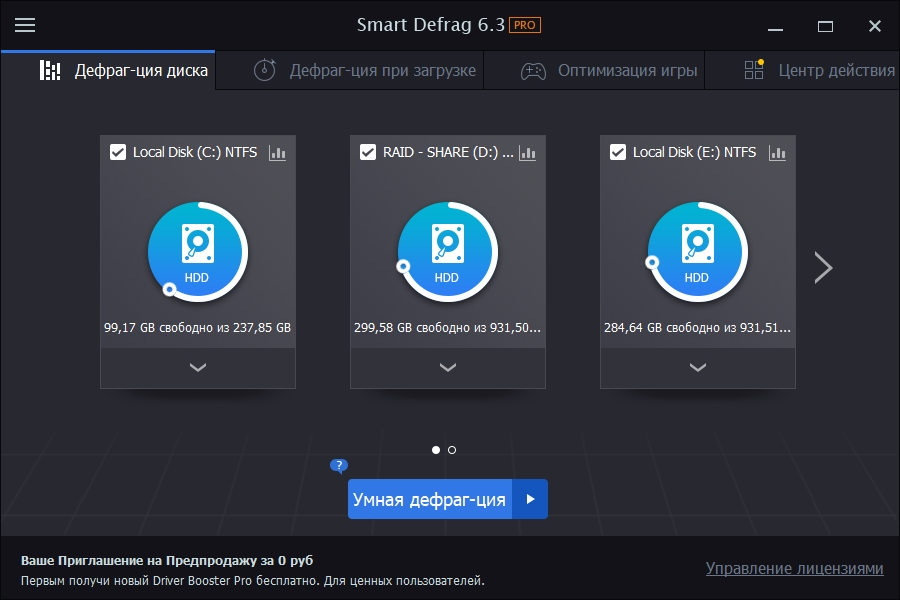This screenshot has height=600, width=900.
Task: Open RAID - SHARE (D:) chart icon
Action: (527, 153)
